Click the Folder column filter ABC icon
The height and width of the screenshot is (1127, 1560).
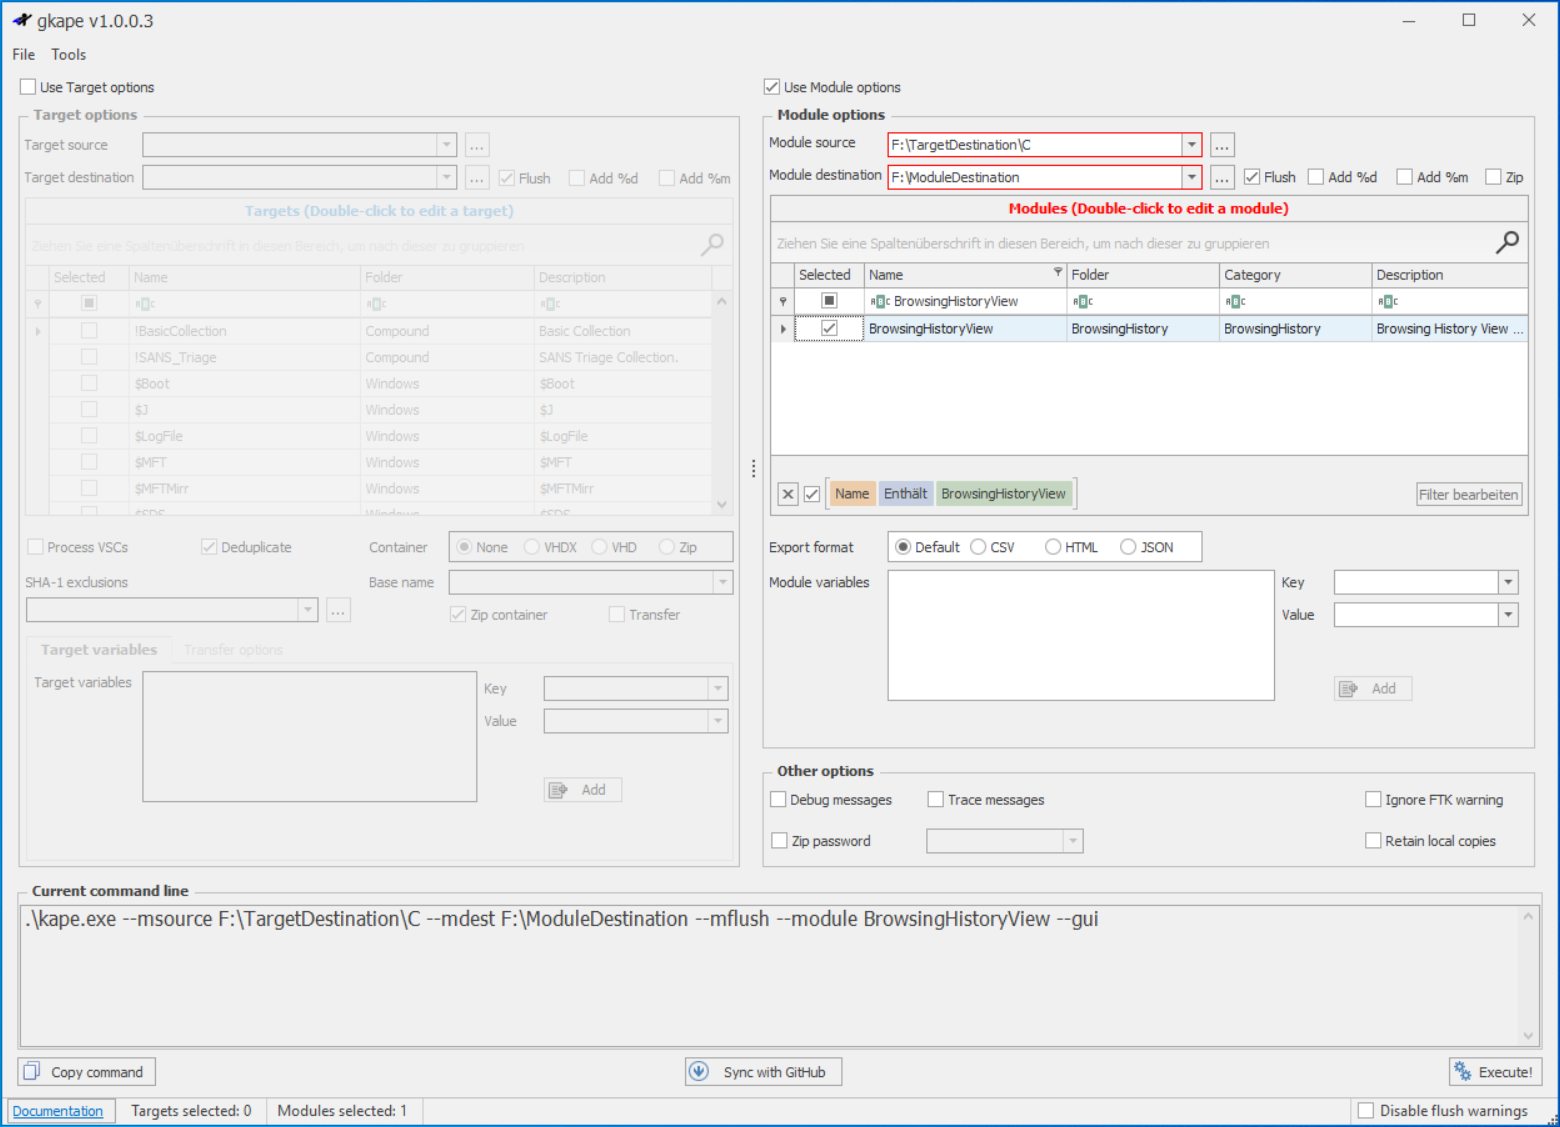click(x=1083, y=301)
